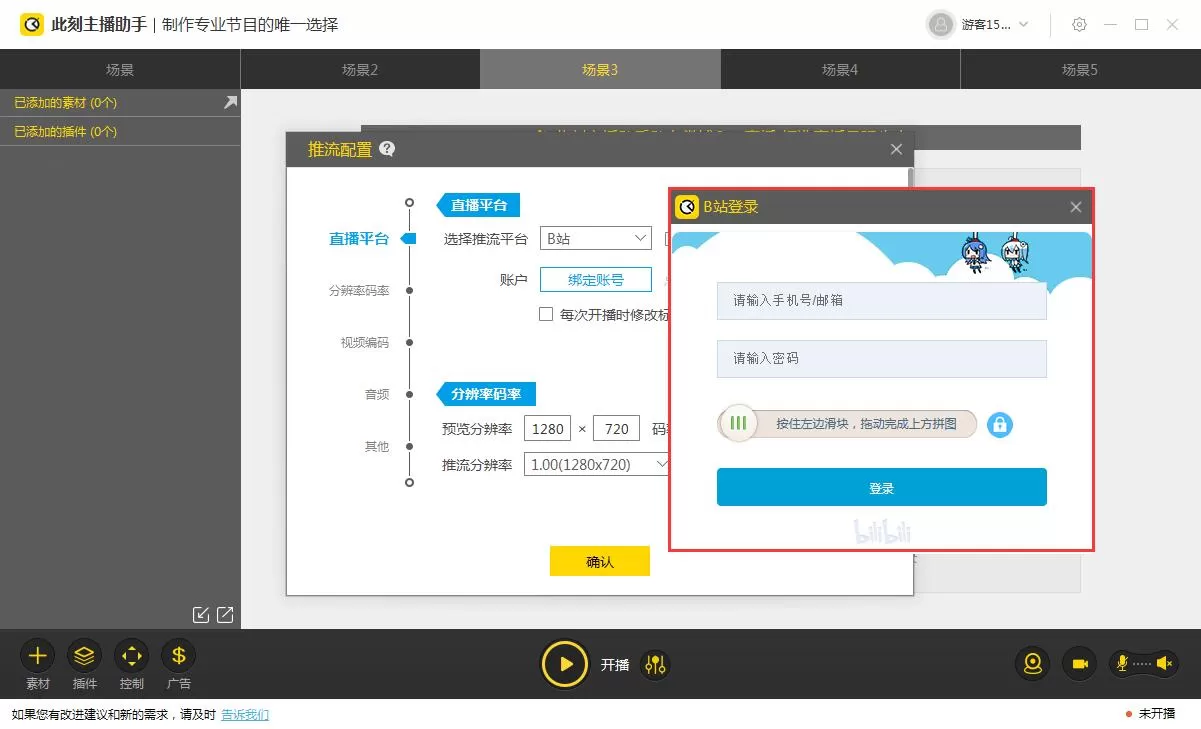This screenshot has height=729, width=1201.
Task: Expand the 游客 account dropdown arrow
Action: click(x=1023, y=24)
